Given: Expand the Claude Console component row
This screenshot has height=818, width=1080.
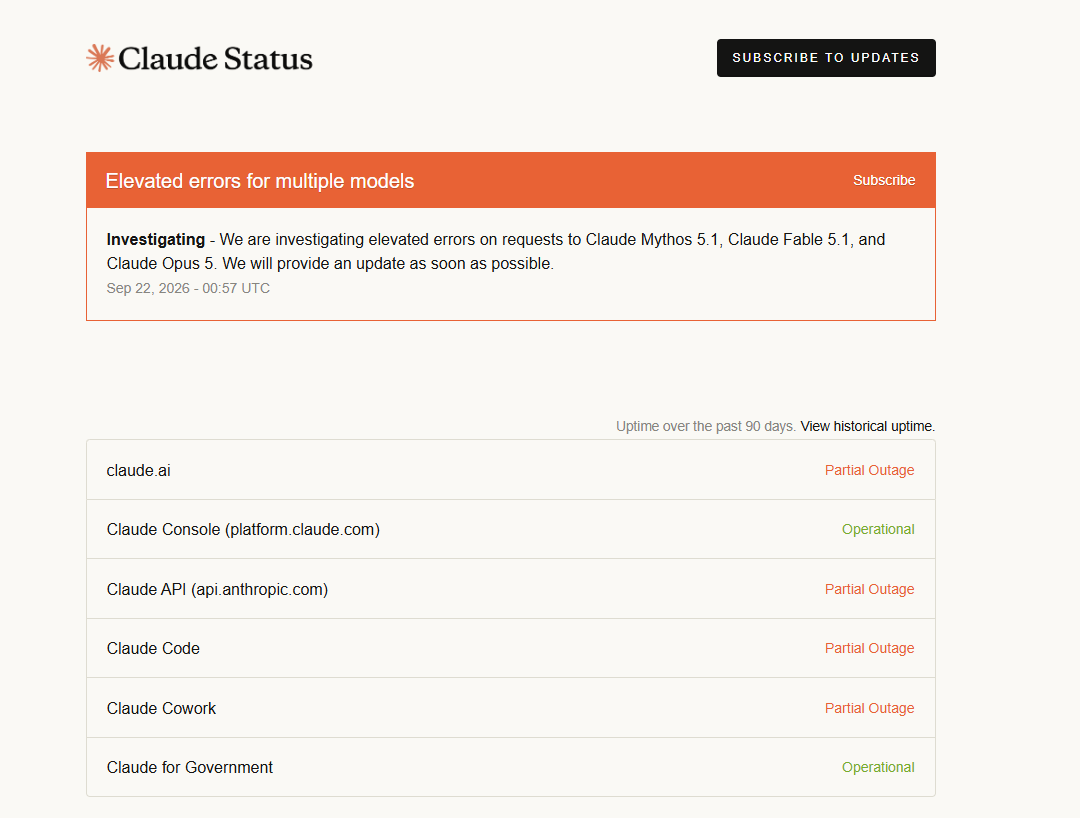Looking at the screenshot, I should tap(510, 529).
